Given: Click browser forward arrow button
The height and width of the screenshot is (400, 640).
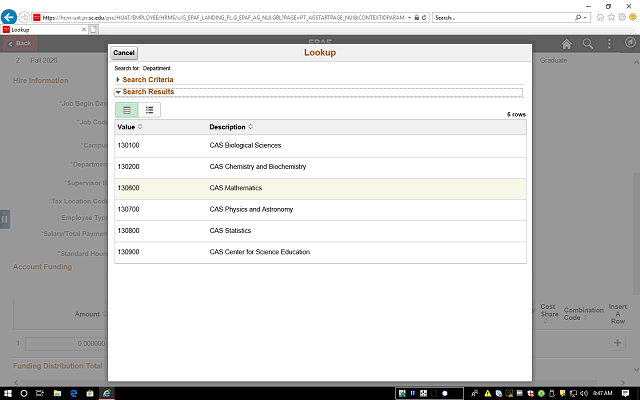Looking at the screenshot, I should [x=24, y=17].
